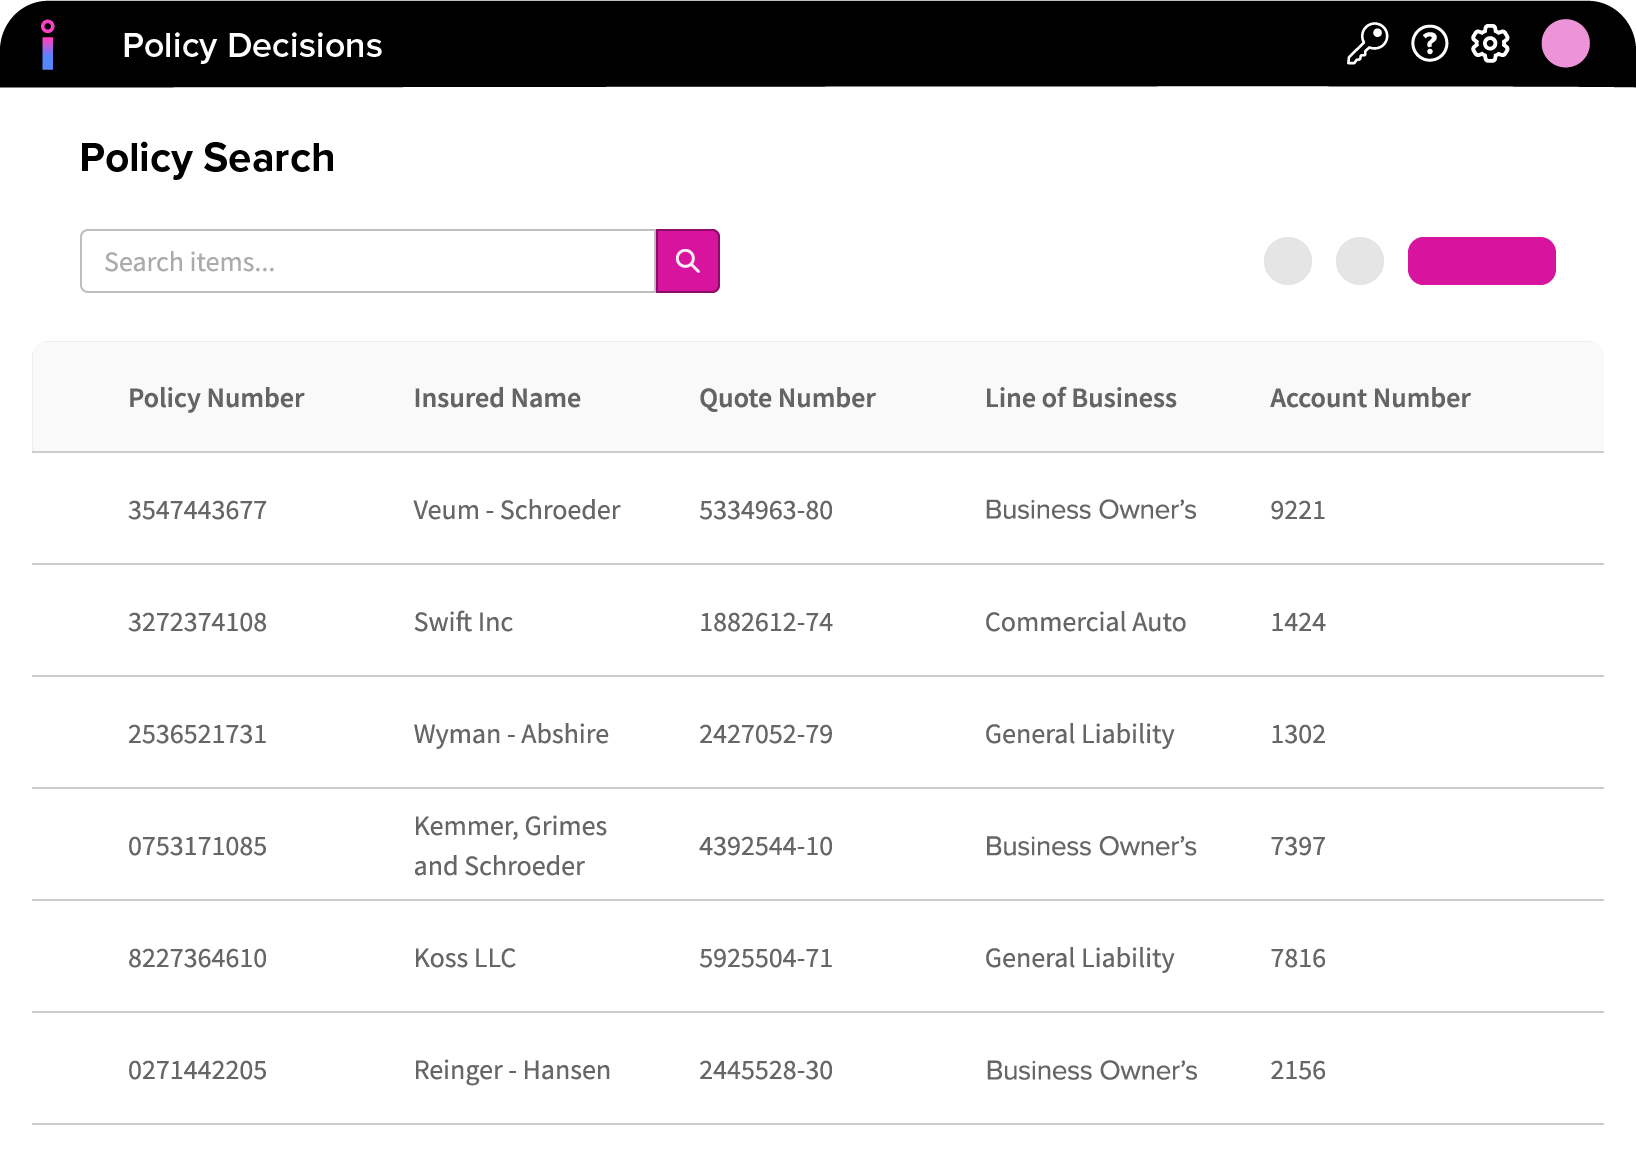Open settings gear icon
The height and width of the screenshot is (1161, 1636).
click(1490, 44)
